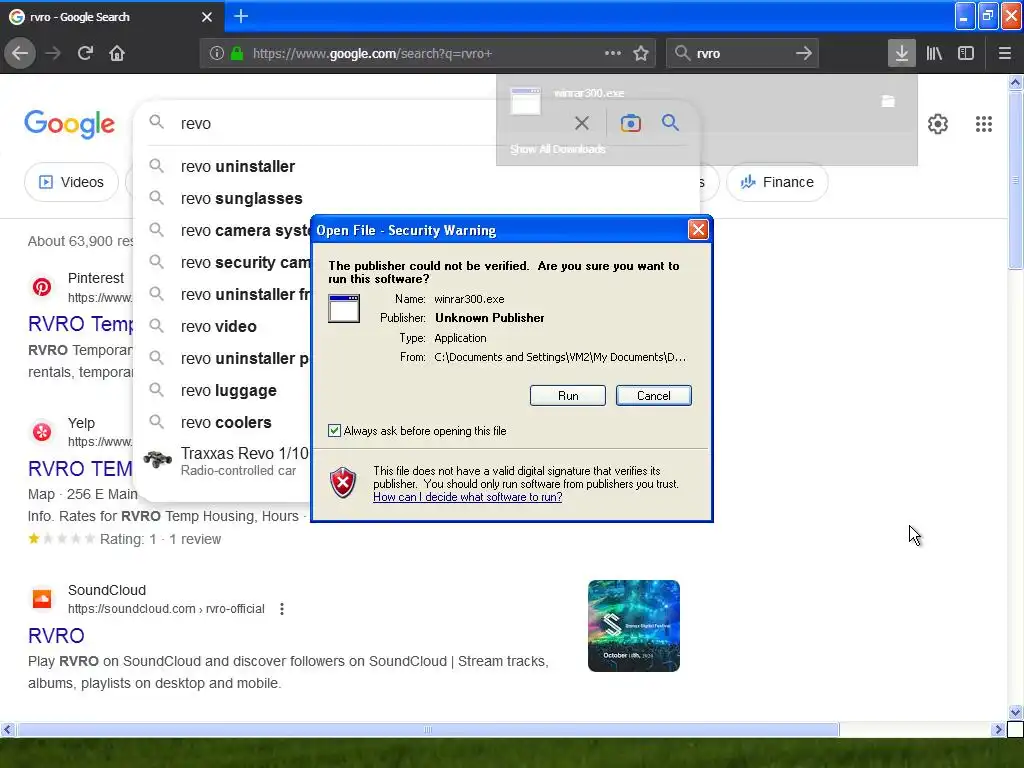This screenshot has width=1024, height=768.
Task: Reload the current page
Action: coord(85,53)
